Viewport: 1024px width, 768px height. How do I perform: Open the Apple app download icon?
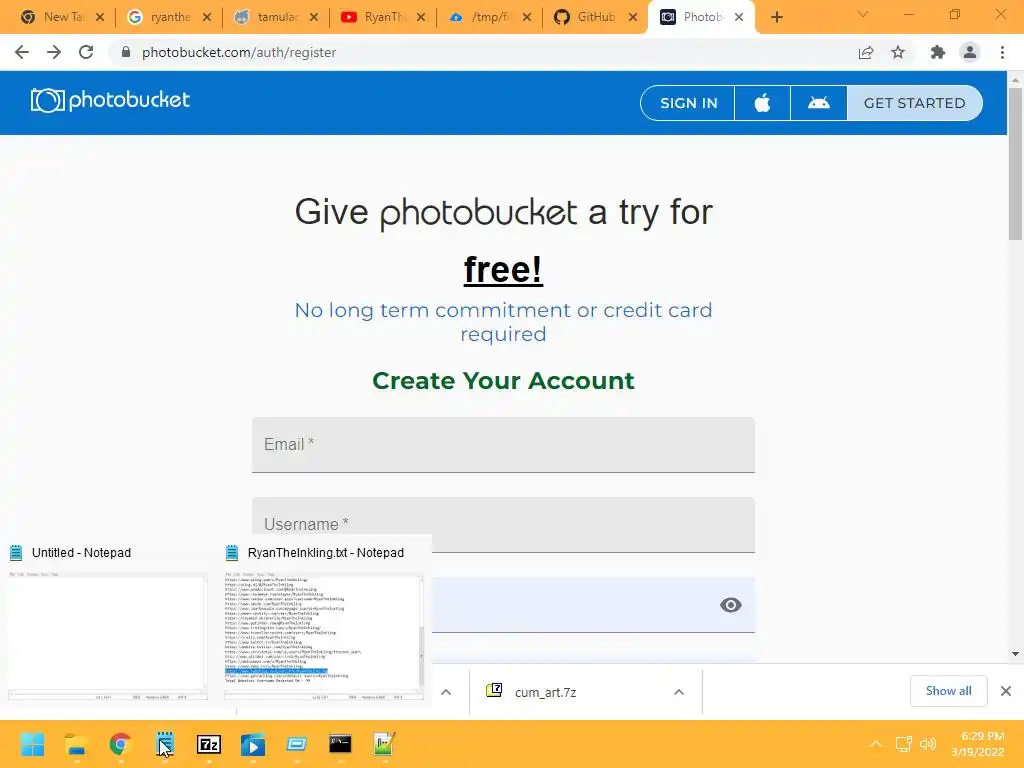pyautogui.click(x=762, y=103)
